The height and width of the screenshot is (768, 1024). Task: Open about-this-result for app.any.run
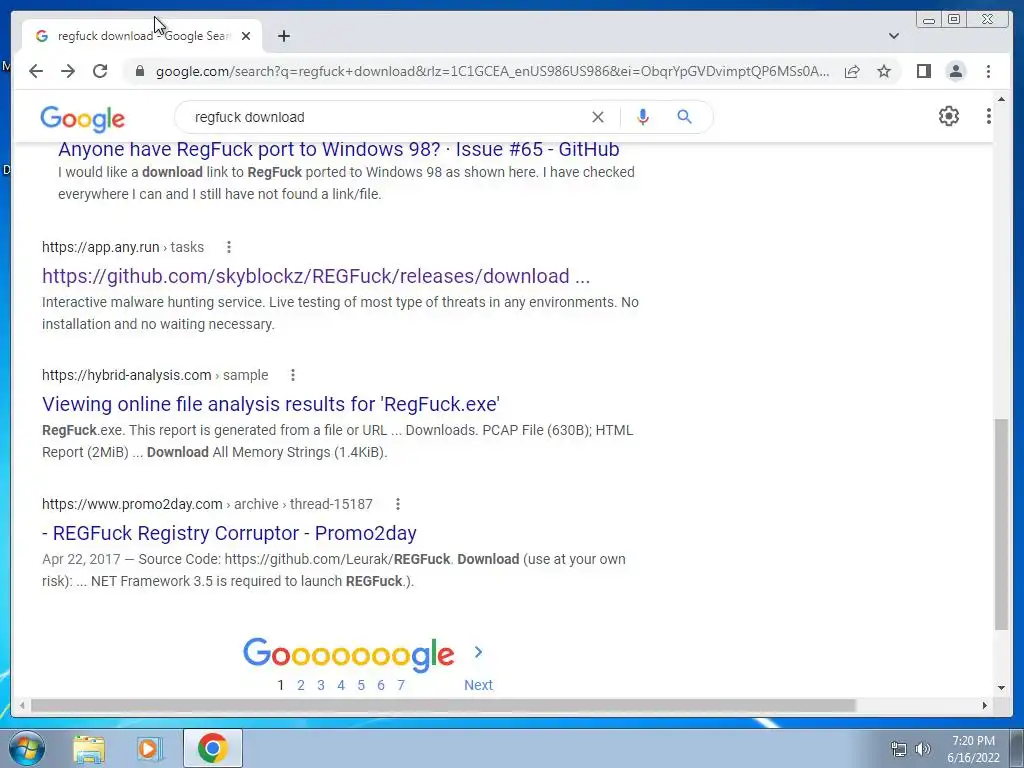point(229,247)
